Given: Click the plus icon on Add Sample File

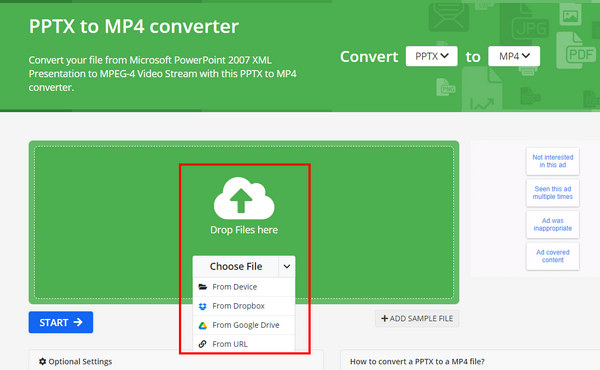Looking at the screenshot, I should pos(385,318).
